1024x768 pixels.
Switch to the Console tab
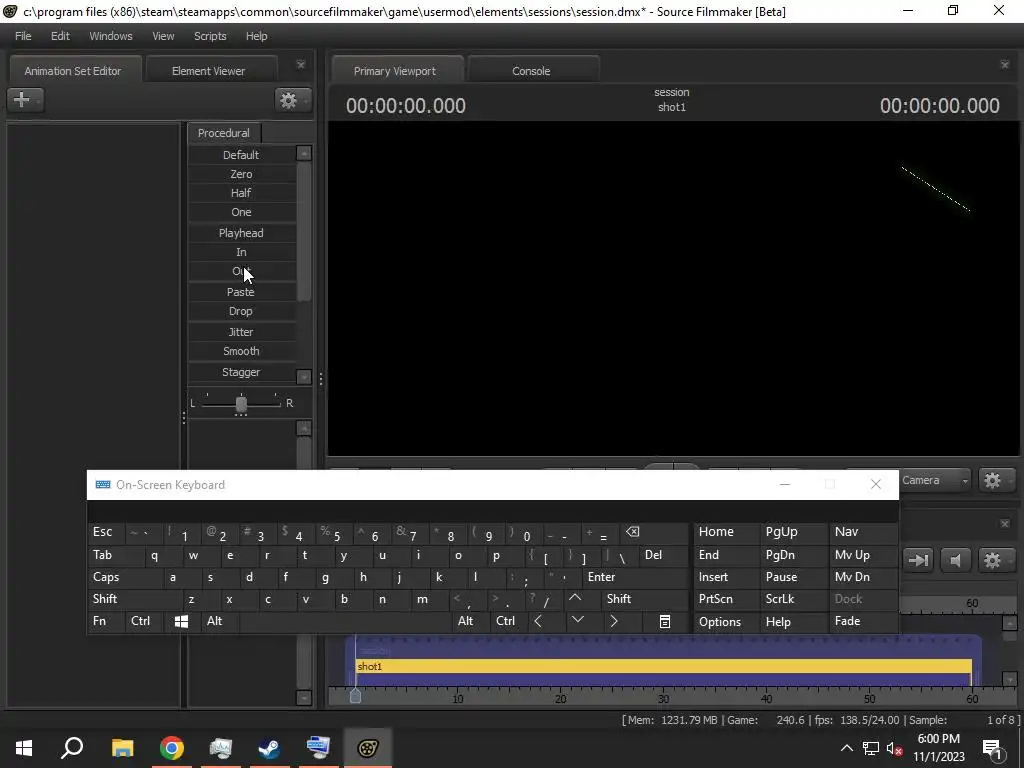(x=531, y=71)
